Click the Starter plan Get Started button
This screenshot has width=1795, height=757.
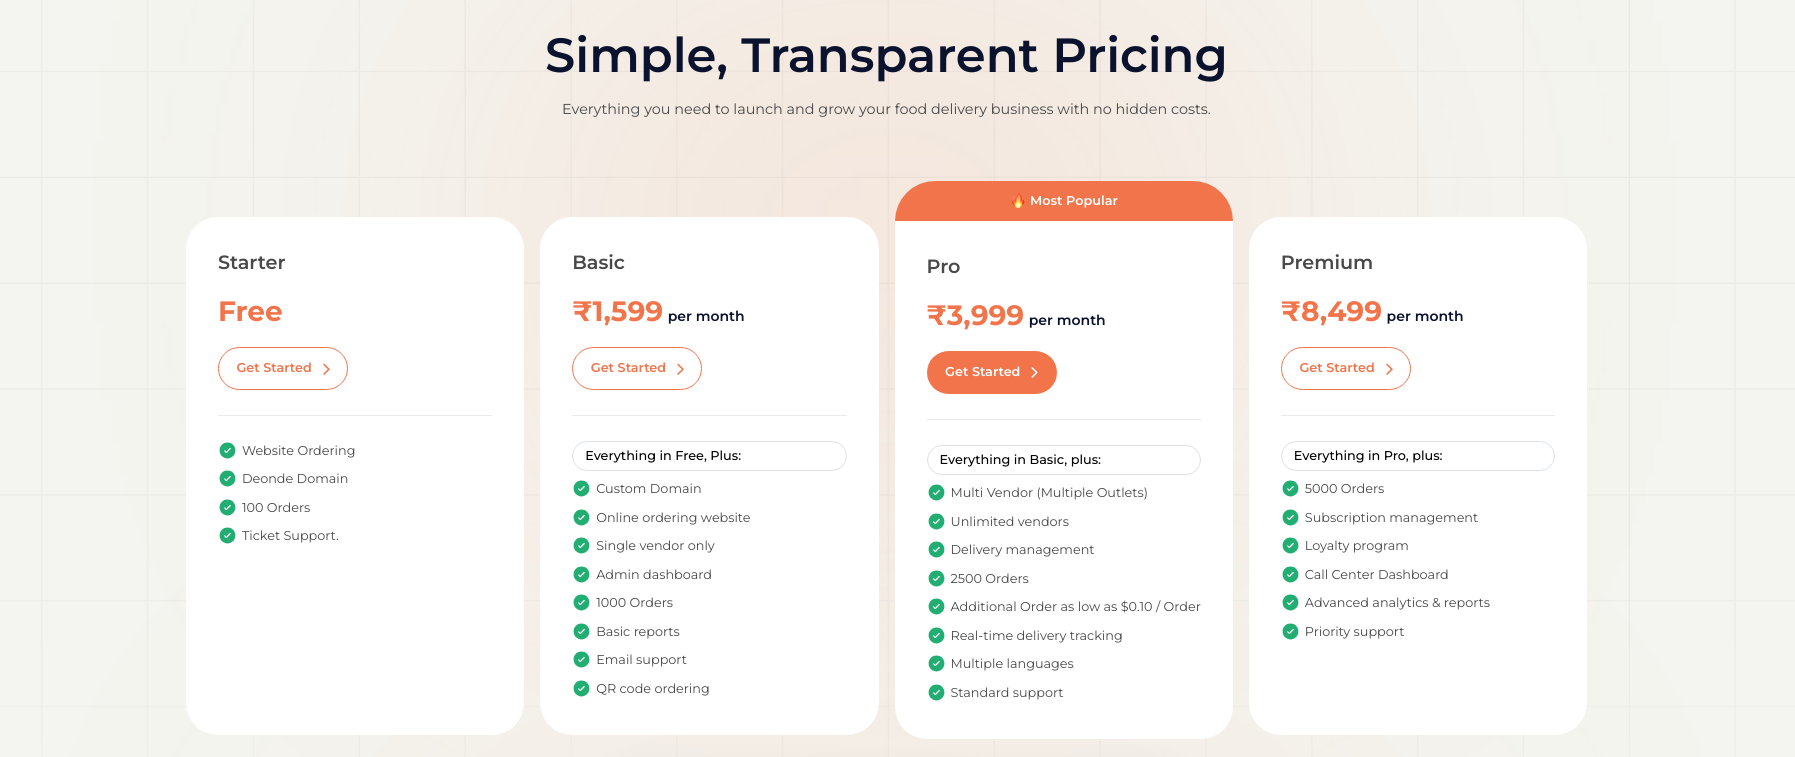[283, 368]
